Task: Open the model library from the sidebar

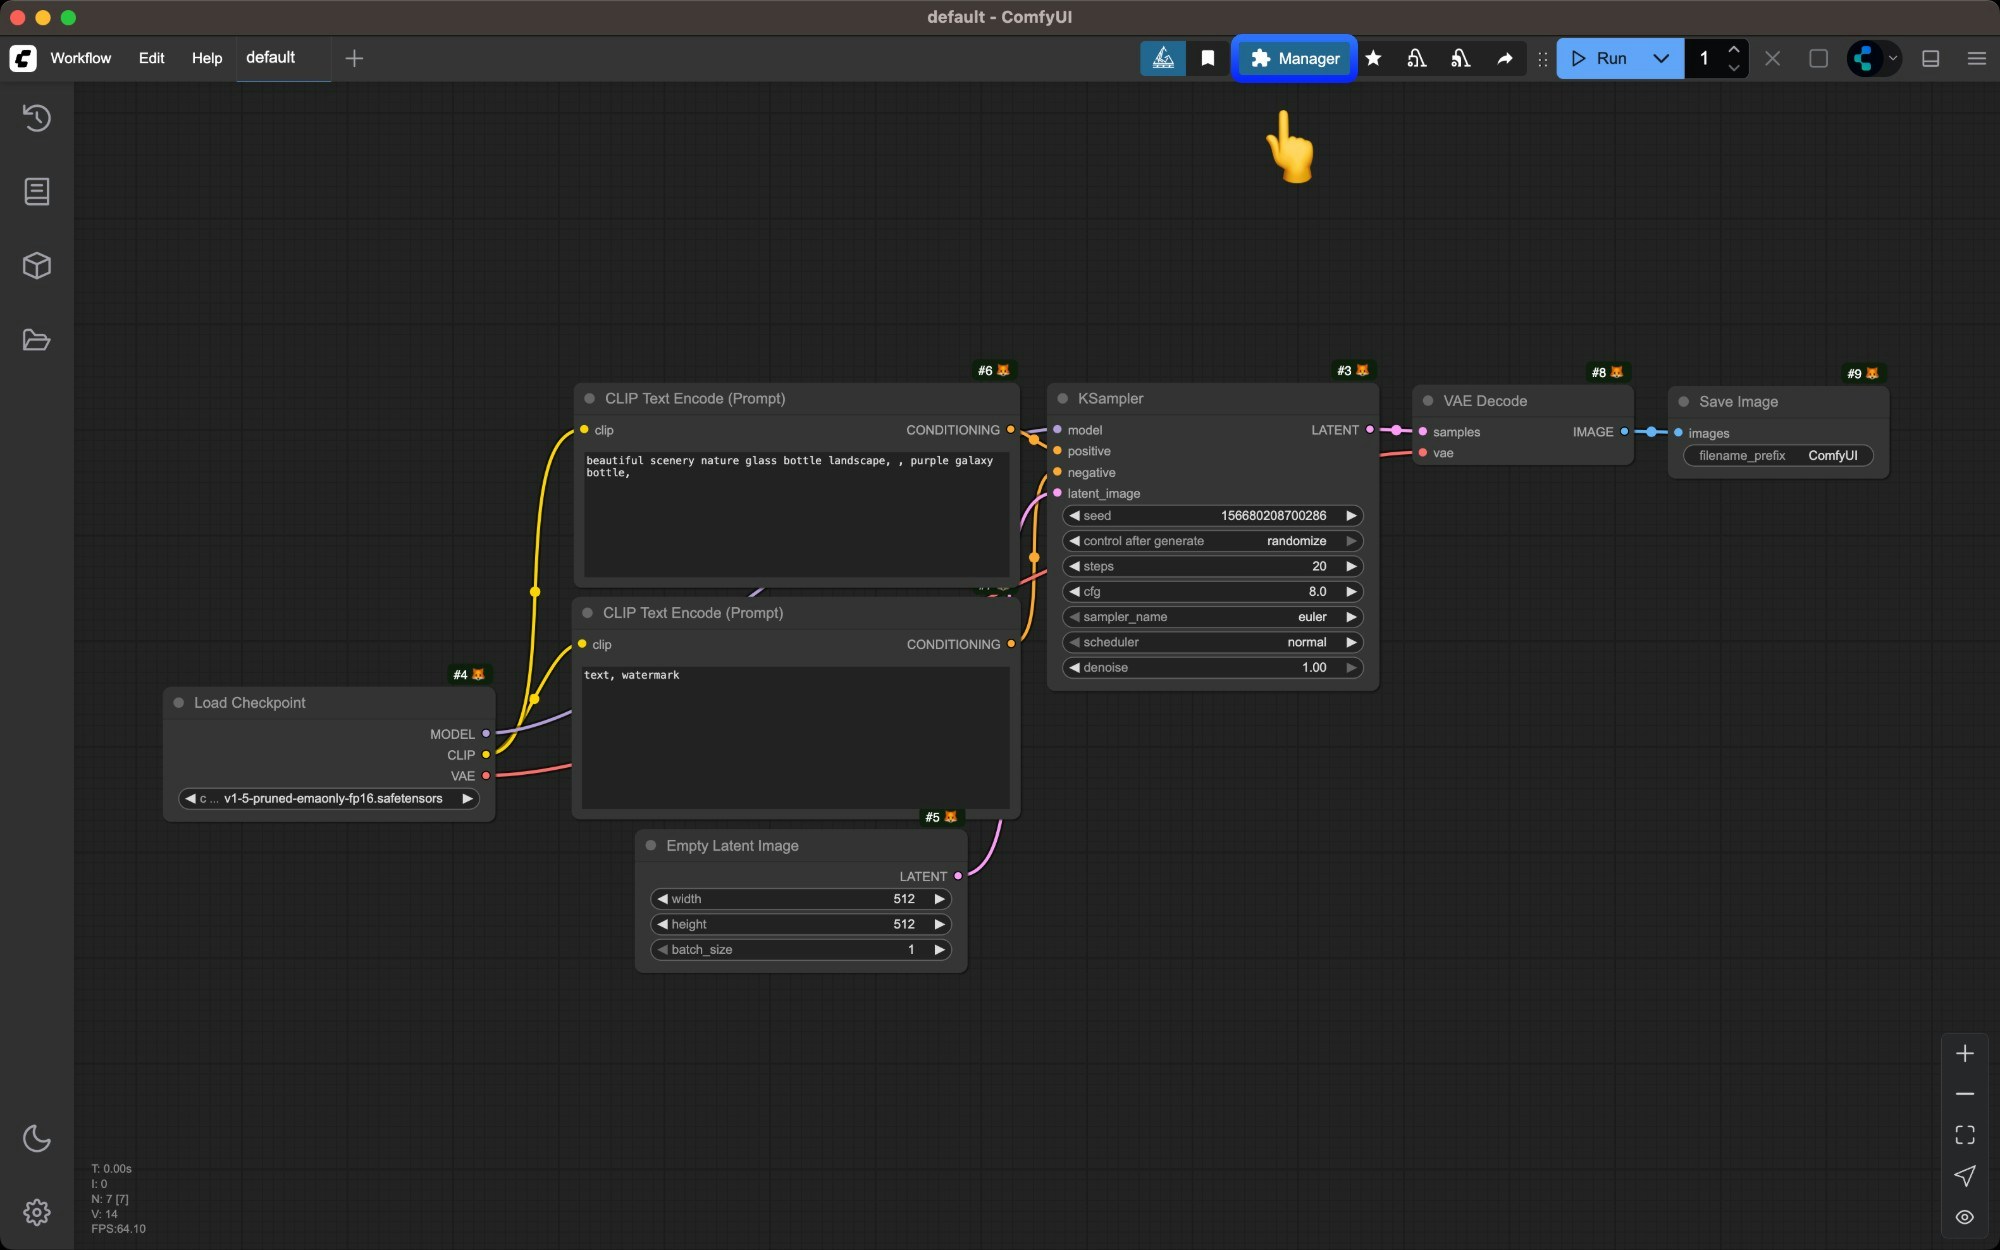Action: (37, 265)
